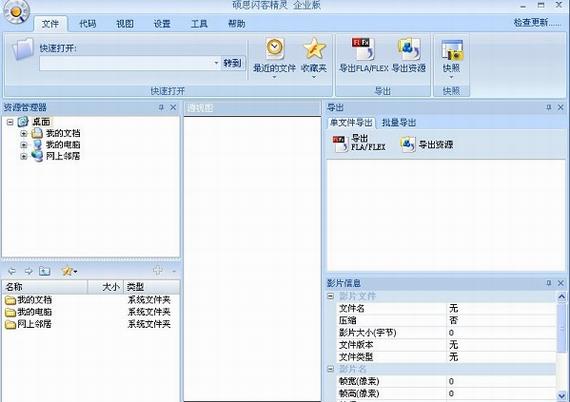
Task: Select 桌面 in the tree
Action: (x=41, y=122)
